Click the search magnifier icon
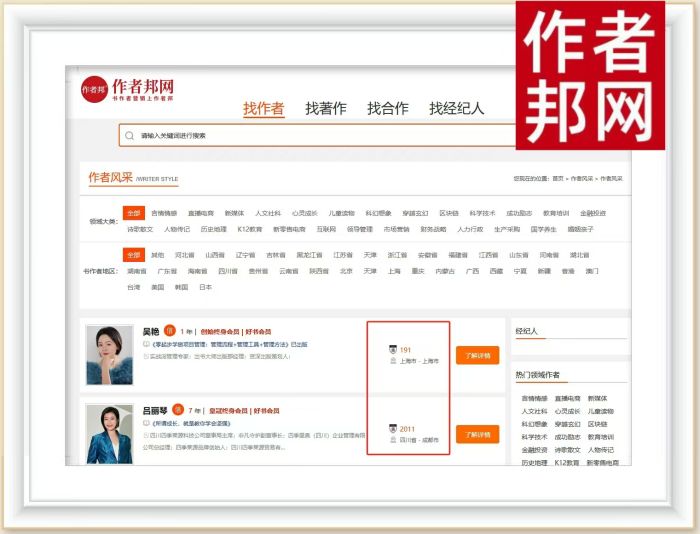The image size is (700, 534). [x=129, y=135]
